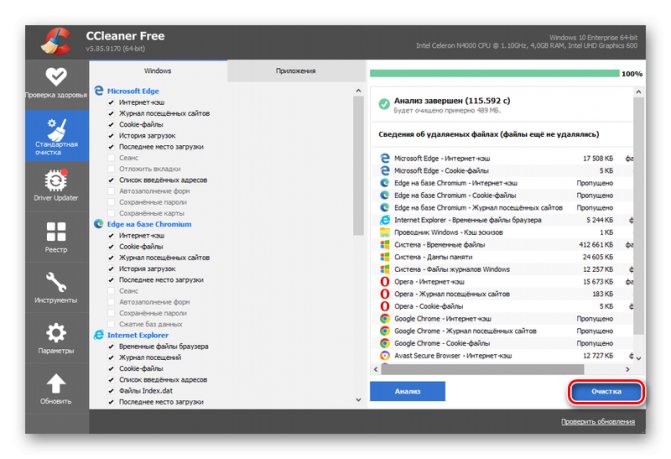Click up arrow of results vertical scrollbar
671x459 pixels.
tap(638, 92)
